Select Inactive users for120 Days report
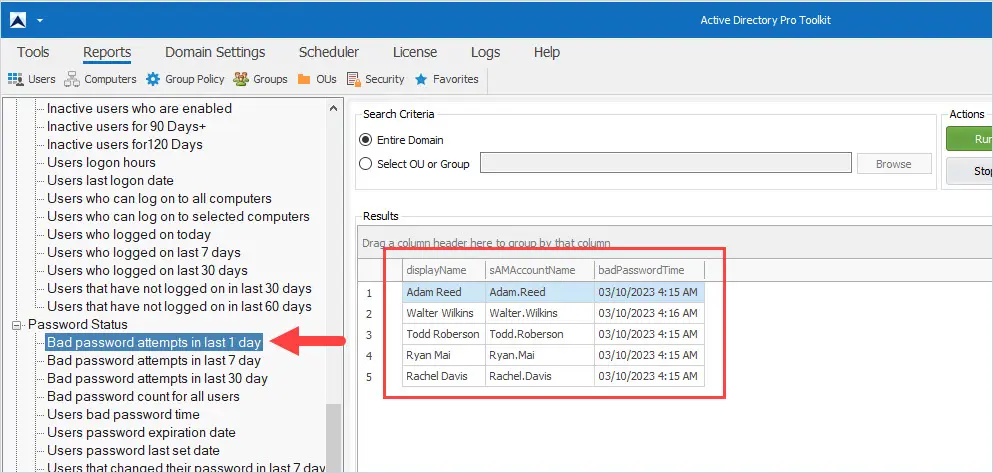 (x=125, y=144)
